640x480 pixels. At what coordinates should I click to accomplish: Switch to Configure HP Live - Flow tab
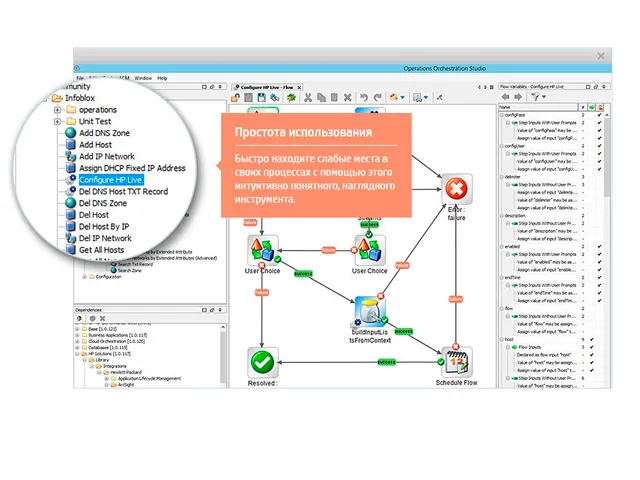coord(267,86)
